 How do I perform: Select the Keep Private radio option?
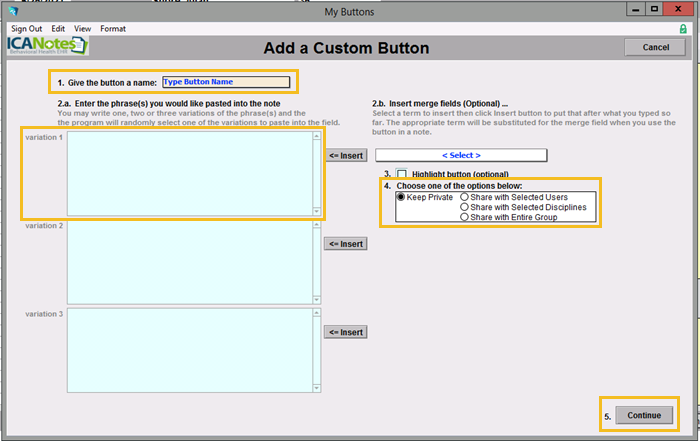click(402, 197)
